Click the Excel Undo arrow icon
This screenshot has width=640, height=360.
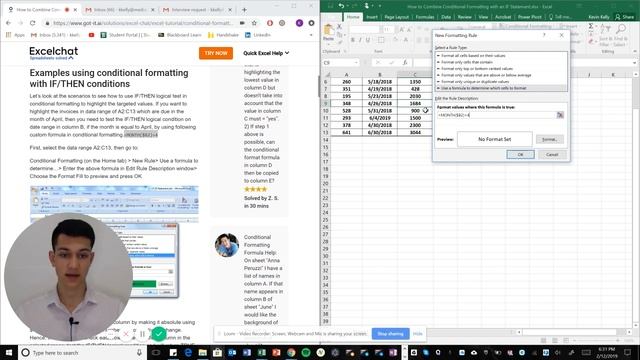[x=341, y=6]
